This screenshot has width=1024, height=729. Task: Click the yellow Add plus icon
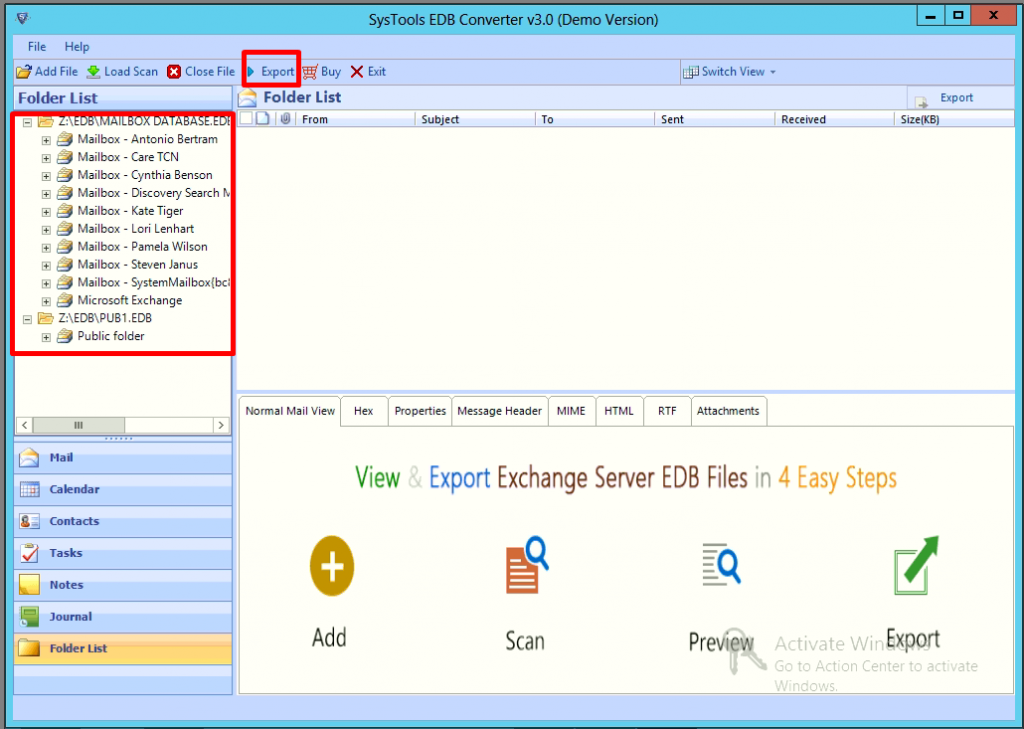332,566
